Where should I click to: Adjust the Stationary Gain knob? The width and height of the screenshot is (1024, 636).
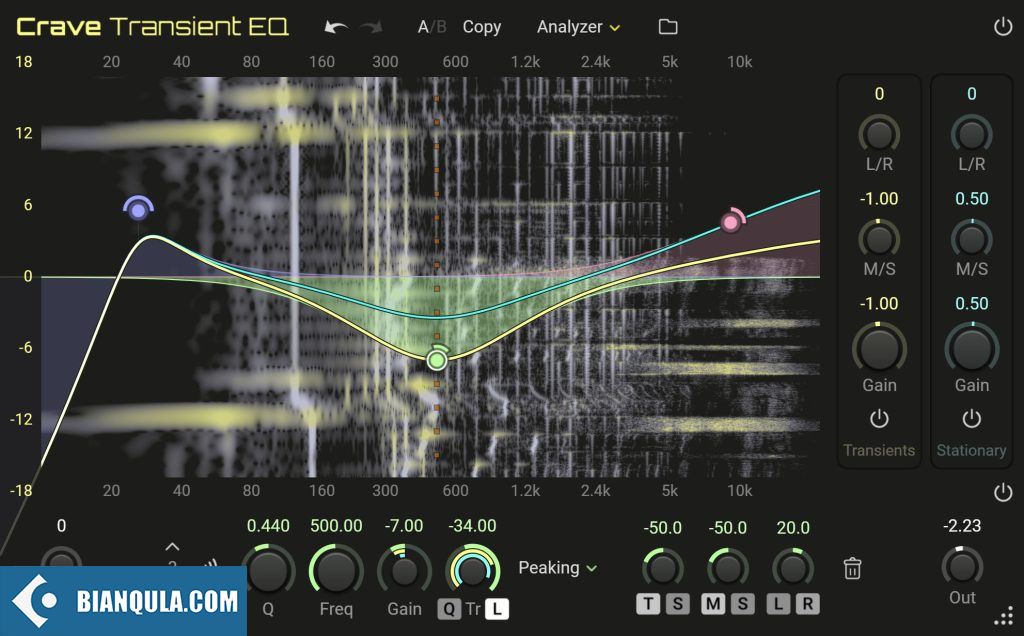pos(972,349)
